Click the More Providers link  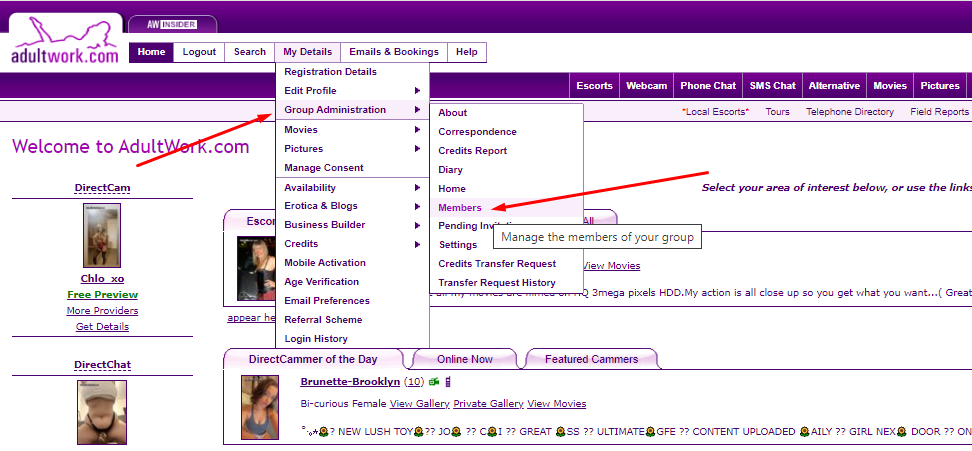click(102, 311)
